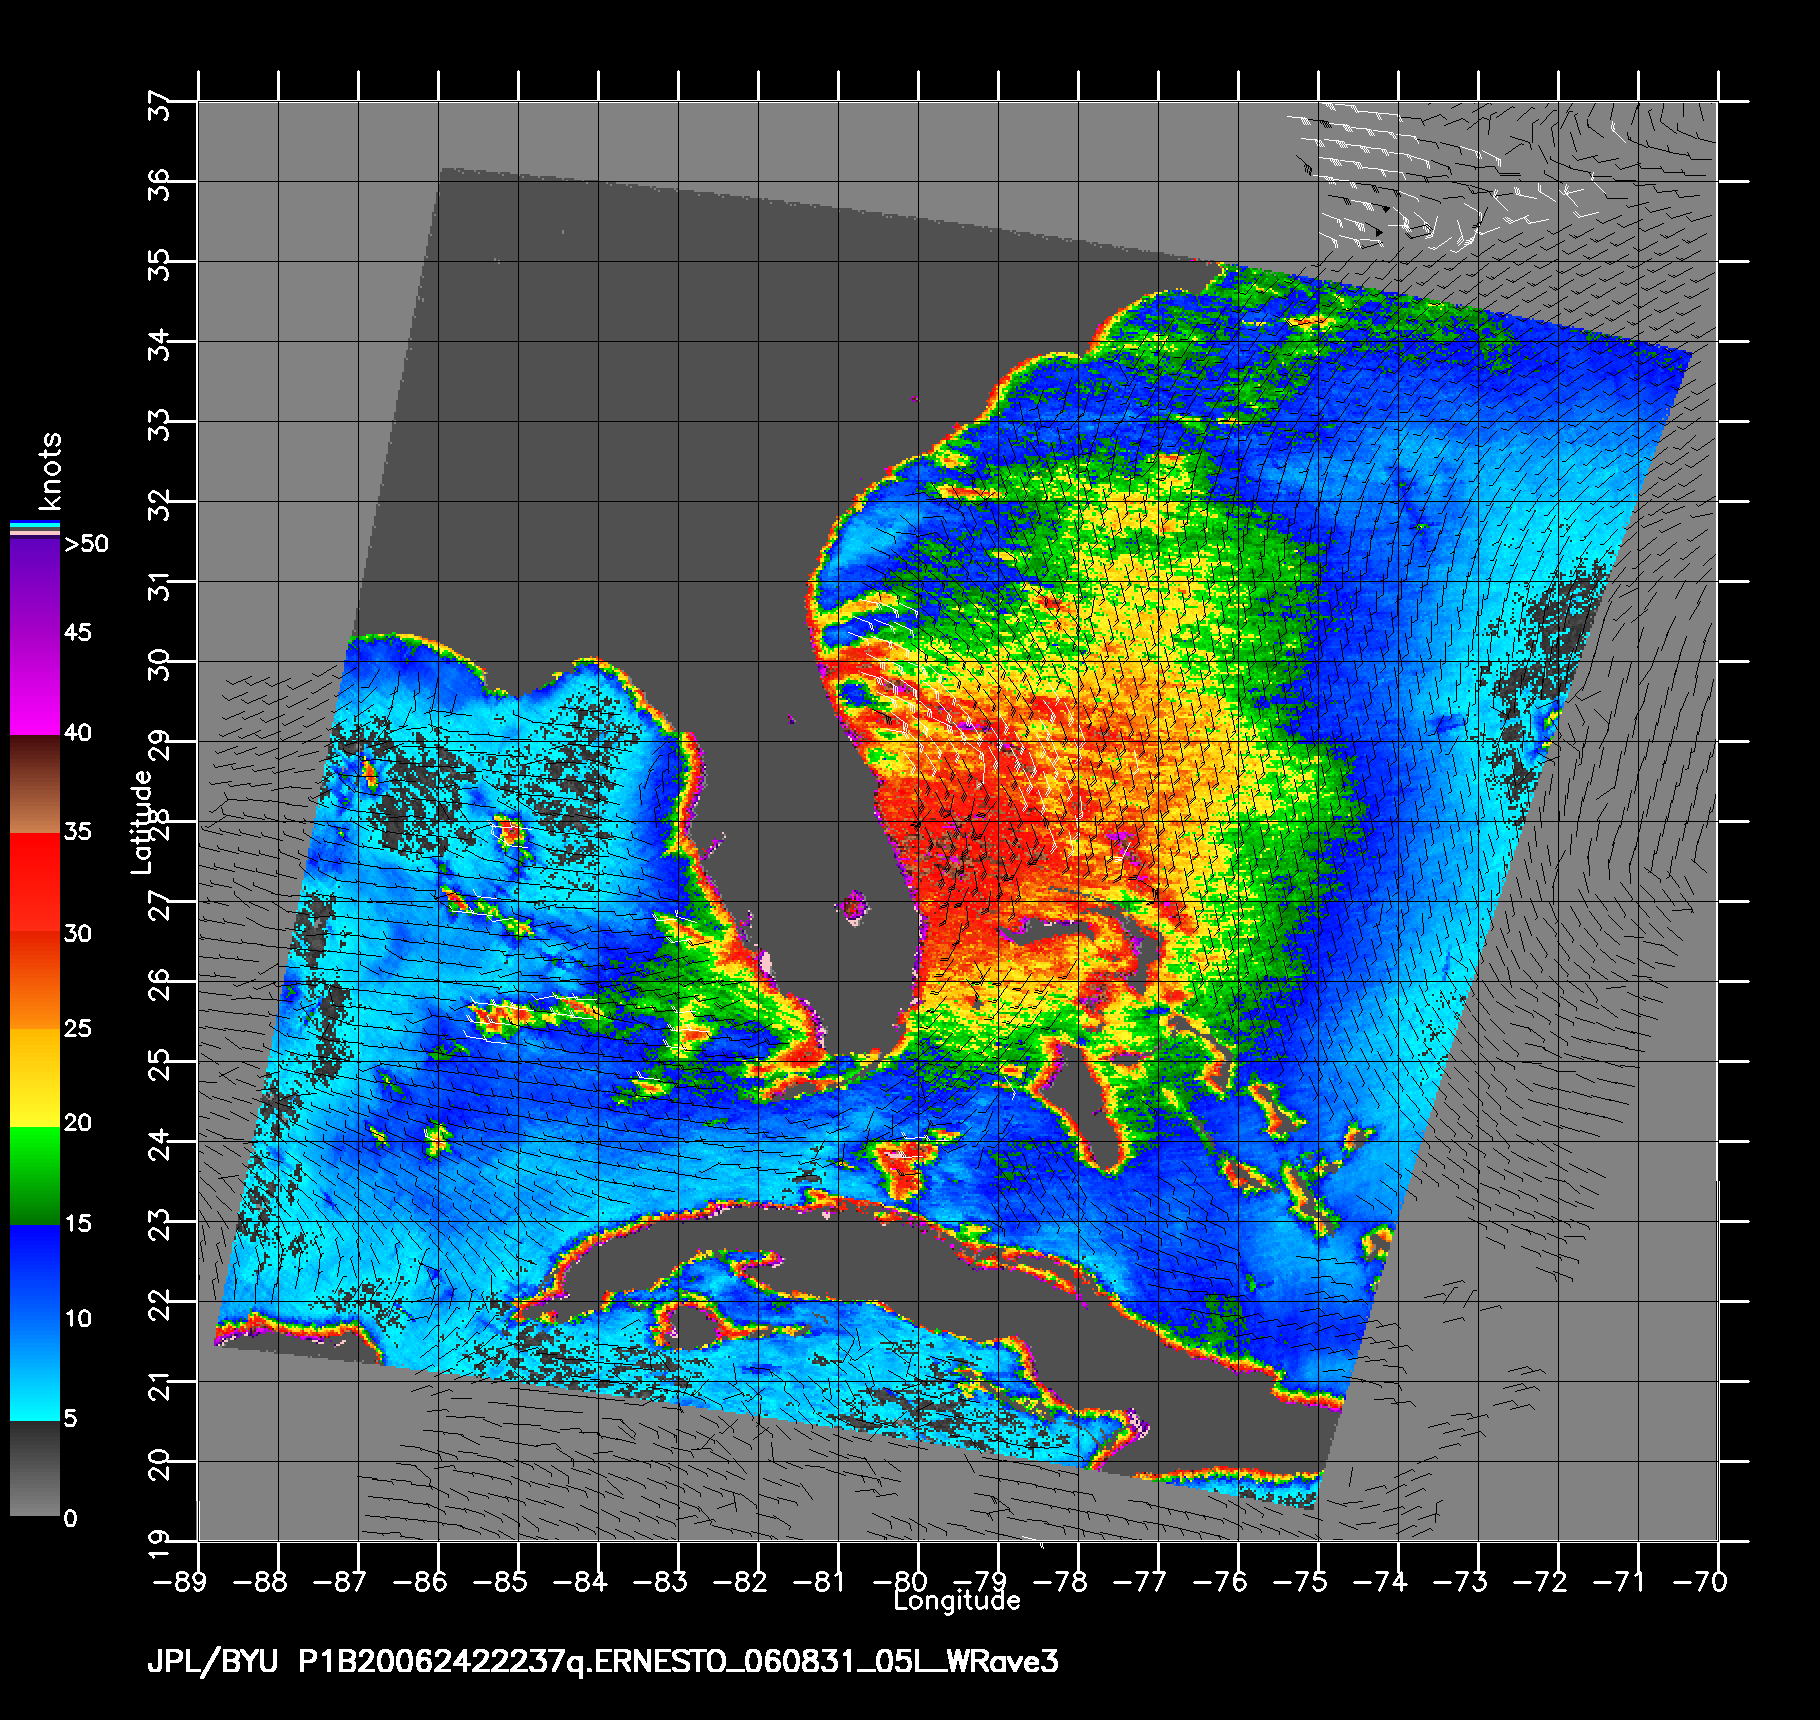Image resolution: width=1820 pixels, height=1720 pixels.
Task: Click the '10' label on the knots color scale
Action: [78, 1319]
